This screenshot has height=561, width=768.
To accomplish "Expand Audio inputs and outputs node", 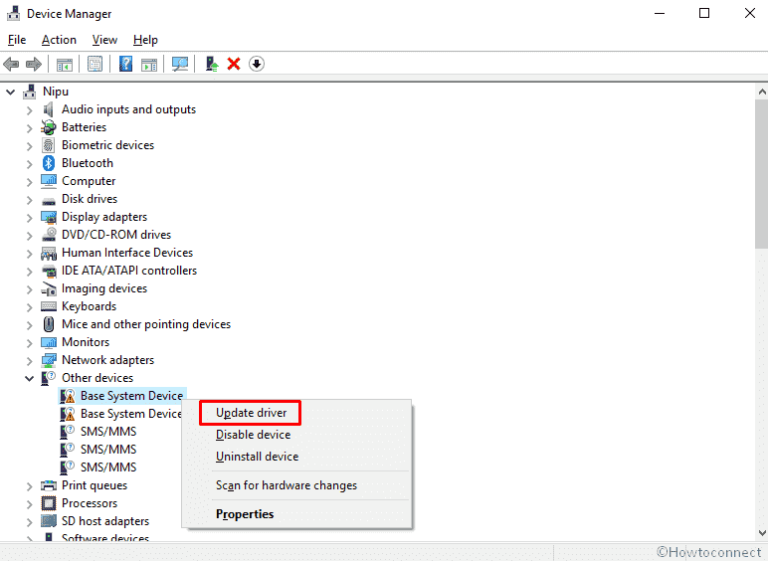I will [x=29, y=110].
